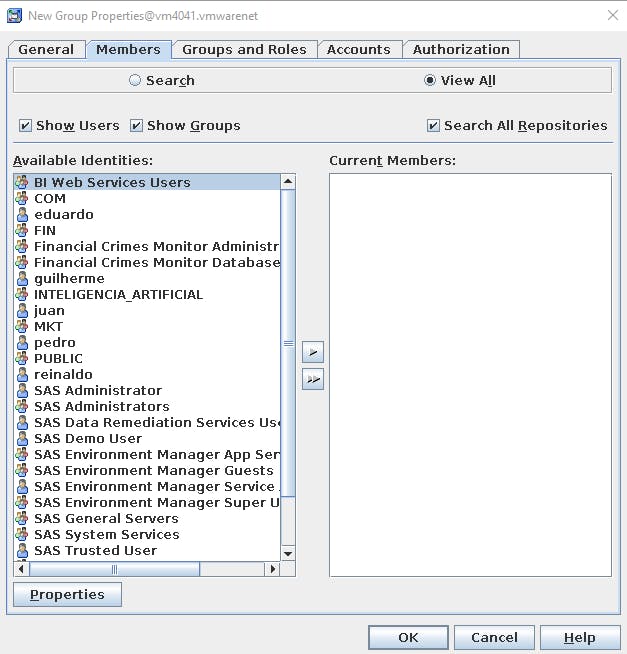This screenshot has height=654, width=627.
Task: Click the group icon for Financial Crimes Monitor Administr
Action: click(22, 246)
